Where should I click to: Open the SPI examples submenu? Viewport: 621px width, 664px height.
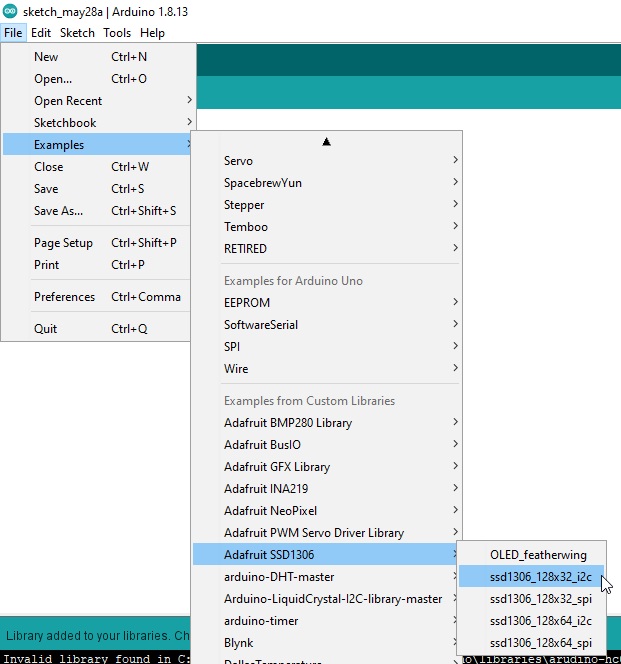pos(327,347)
